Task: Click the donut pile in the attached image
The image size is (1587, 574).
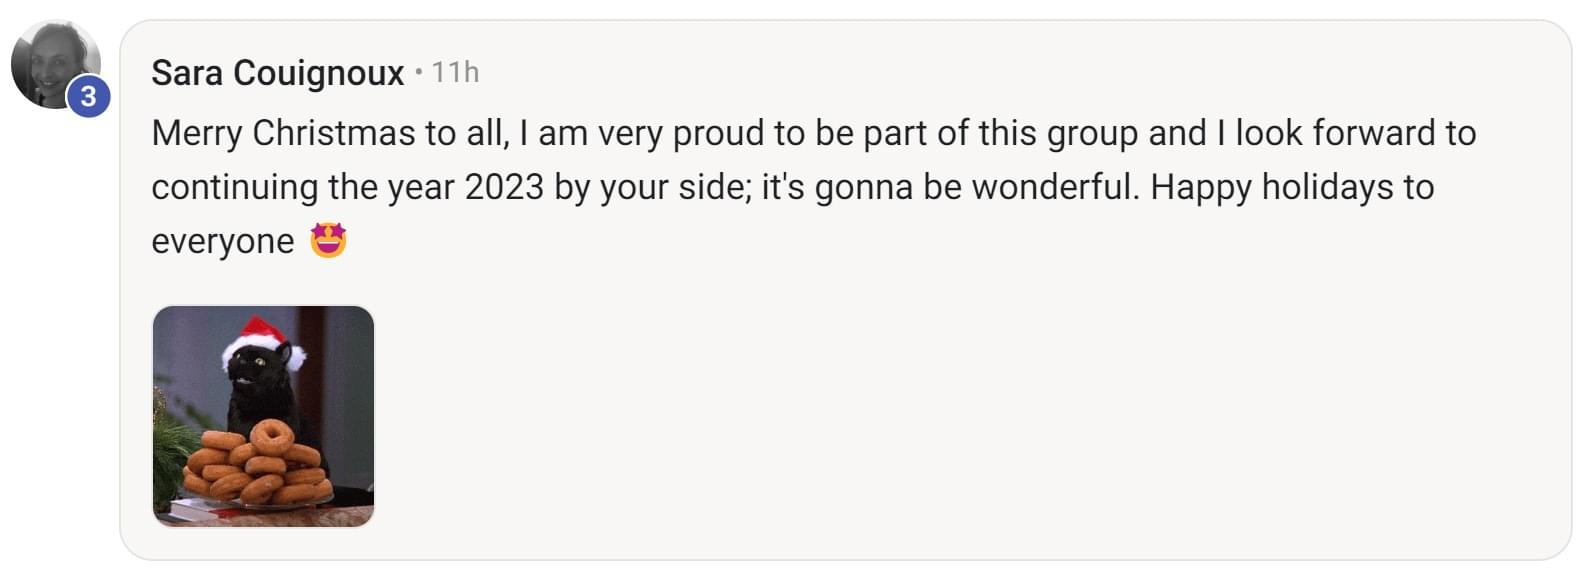Action: (261, 465)
